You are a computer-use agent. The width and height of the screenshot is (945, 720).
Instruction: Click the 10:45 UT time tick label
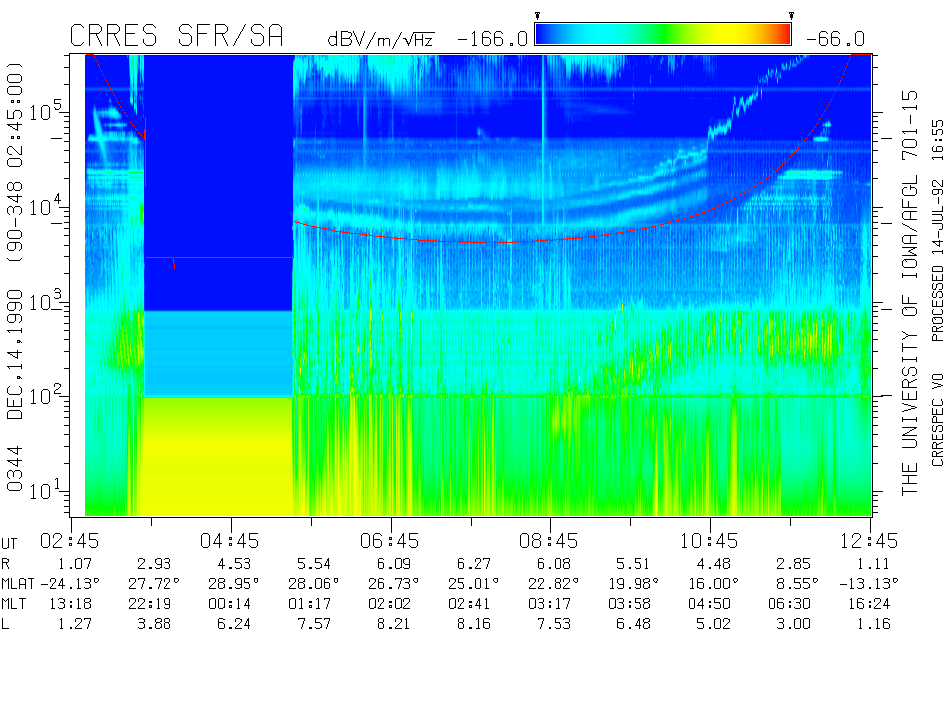[x=709, y=541]
